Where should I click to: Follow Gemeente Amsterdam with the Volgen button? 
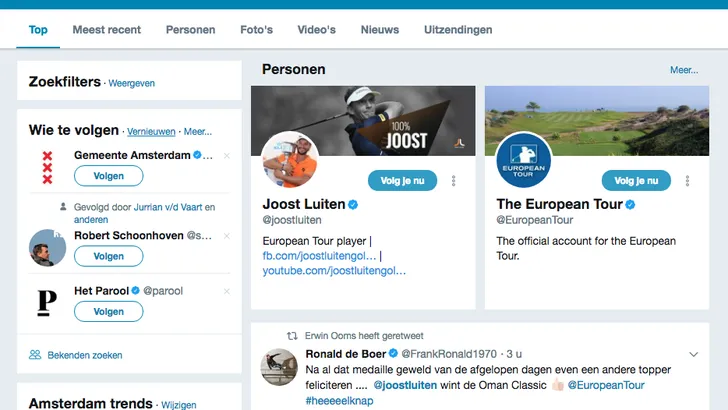108,176
